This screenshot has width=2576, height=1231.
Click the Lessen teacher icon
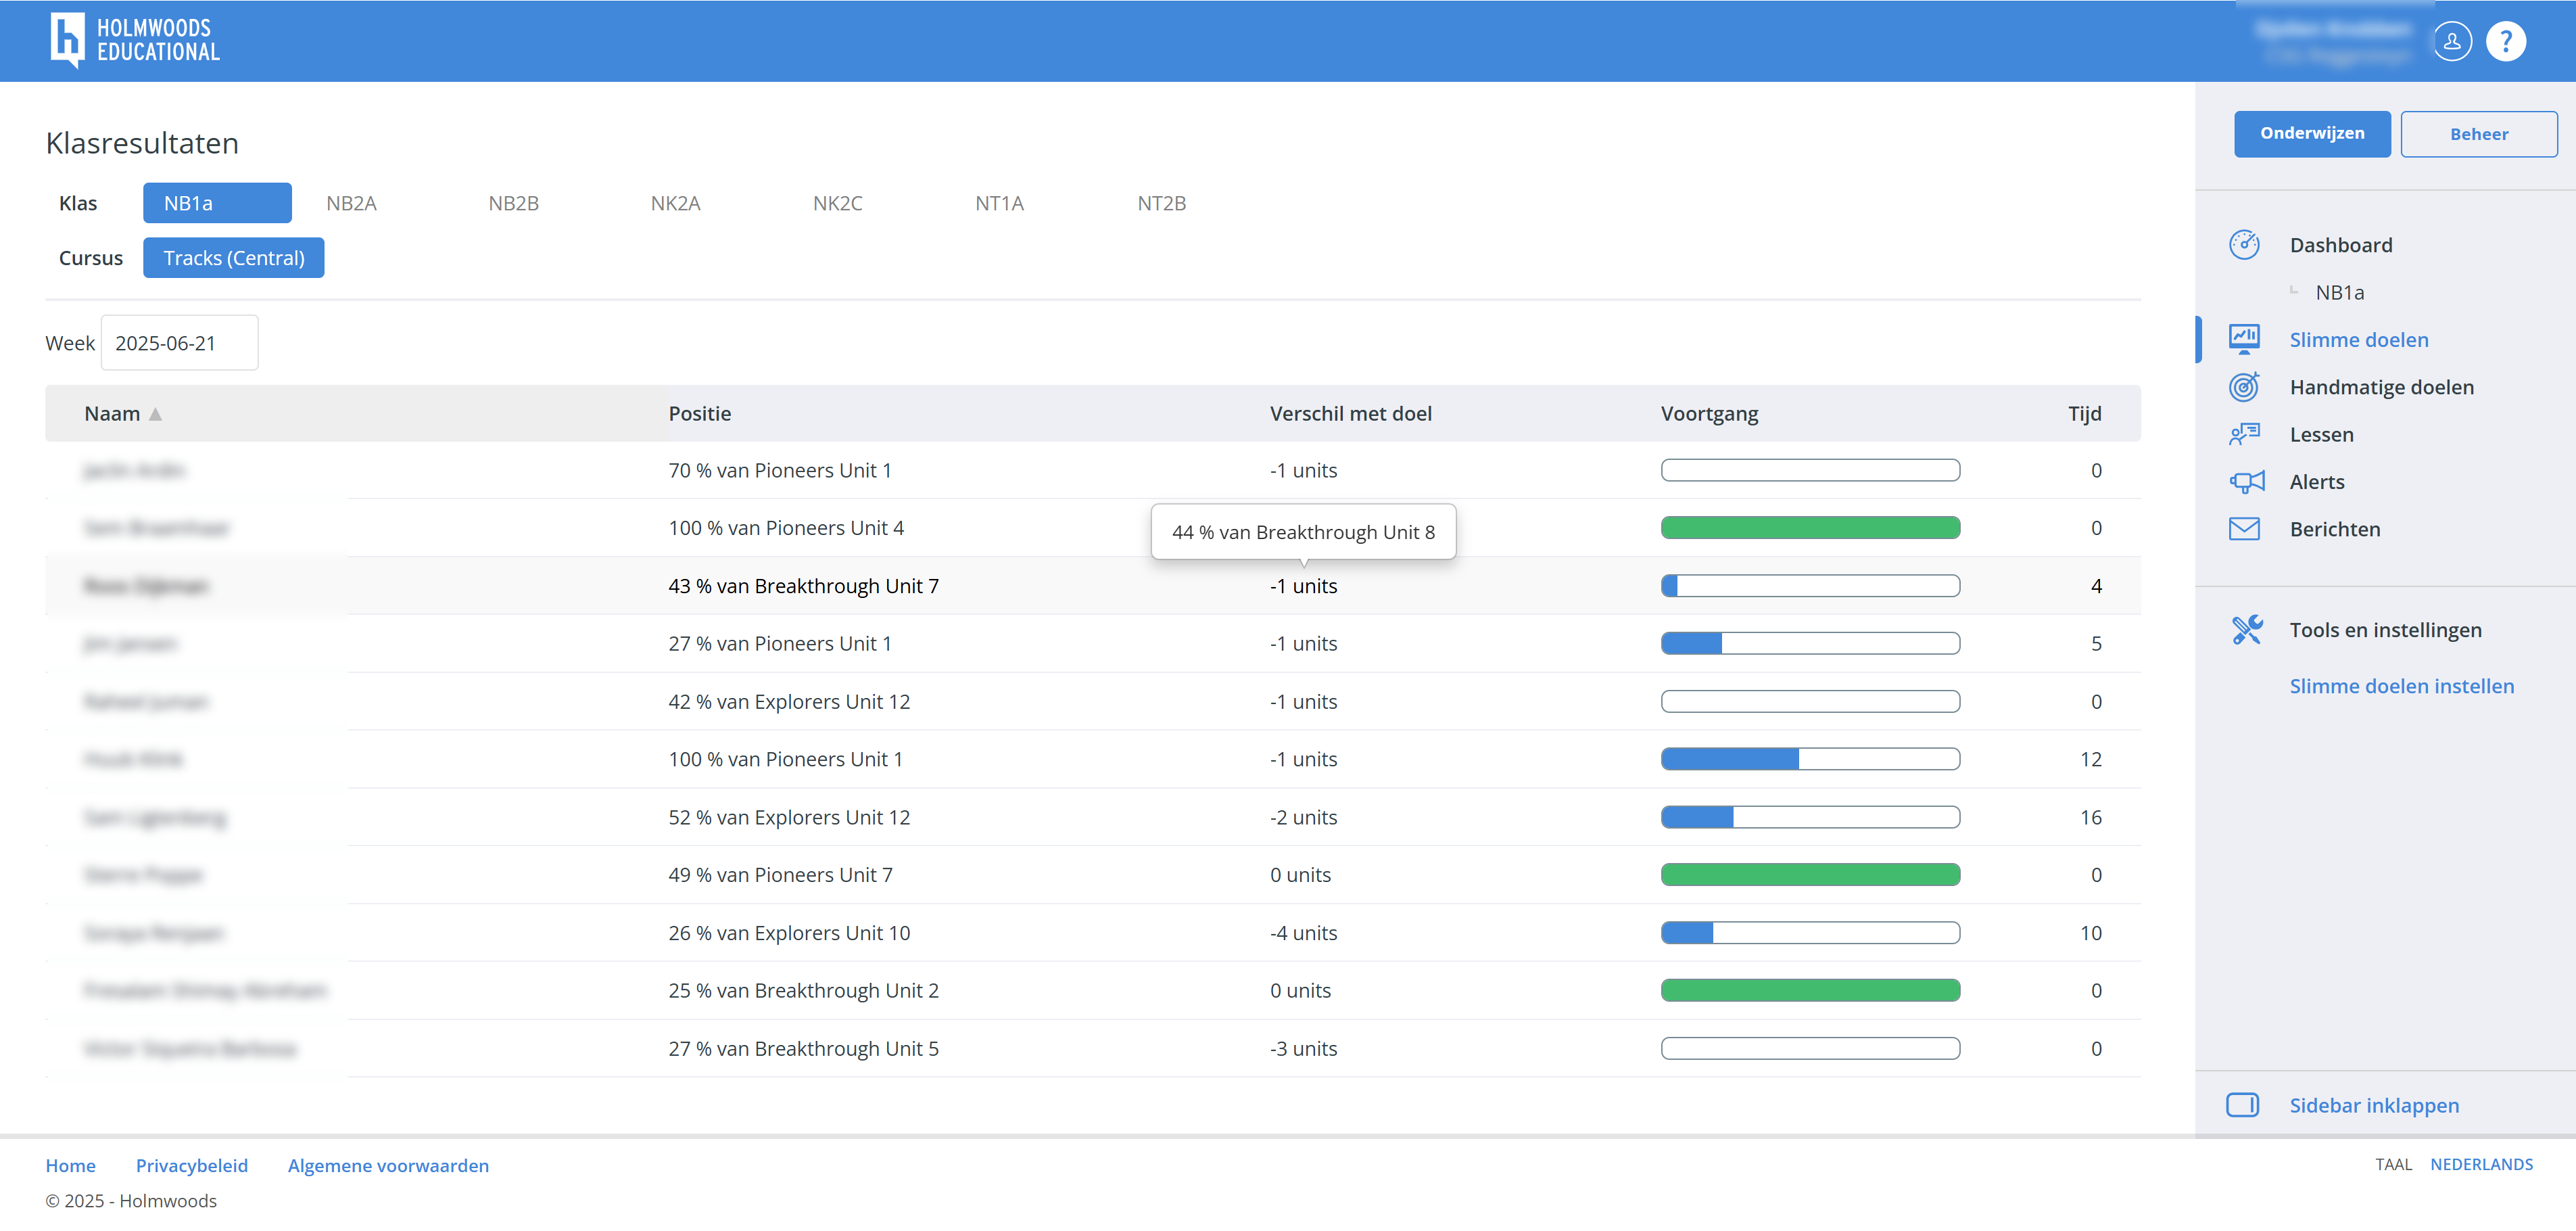click(2244, 434)
